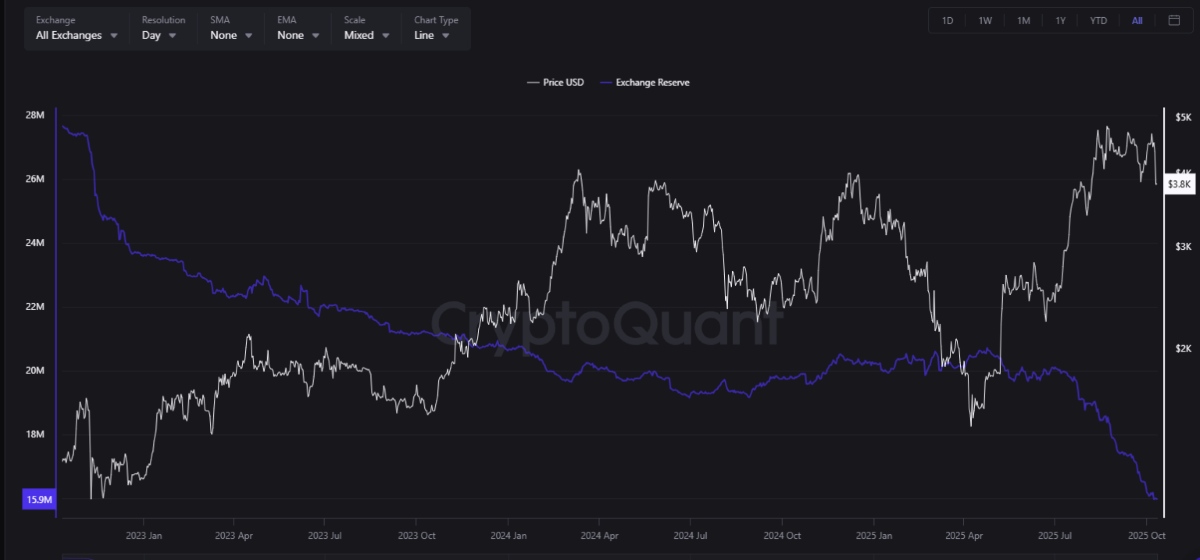Screen dimensions: 1200x560
Task: Change Chart Type from Line
Action: 432,35
